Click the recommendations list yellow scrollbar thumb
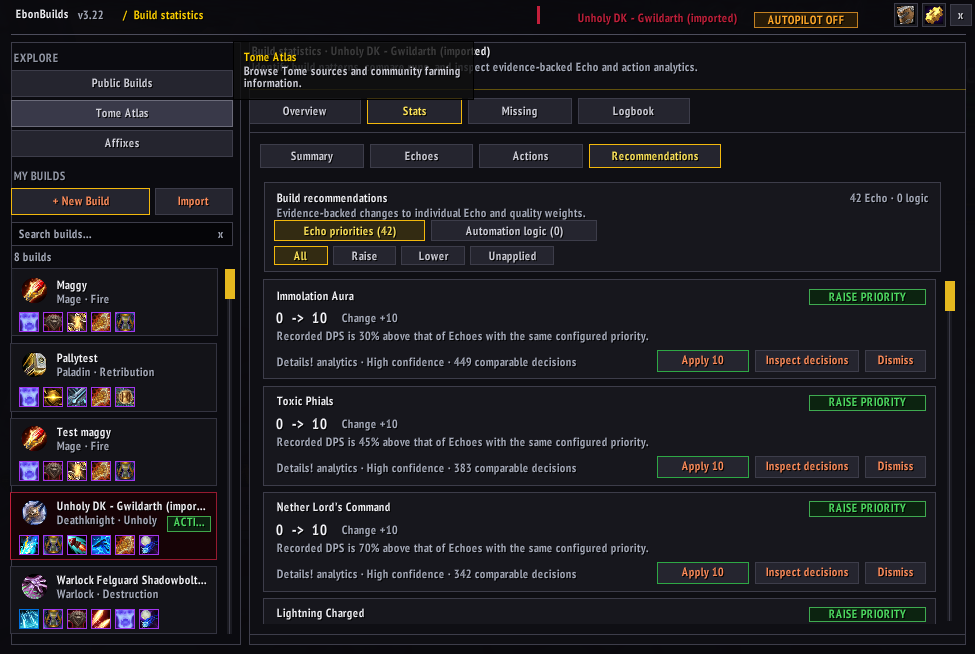The width and height of the screenshot is (975, 654). [950, 296]
